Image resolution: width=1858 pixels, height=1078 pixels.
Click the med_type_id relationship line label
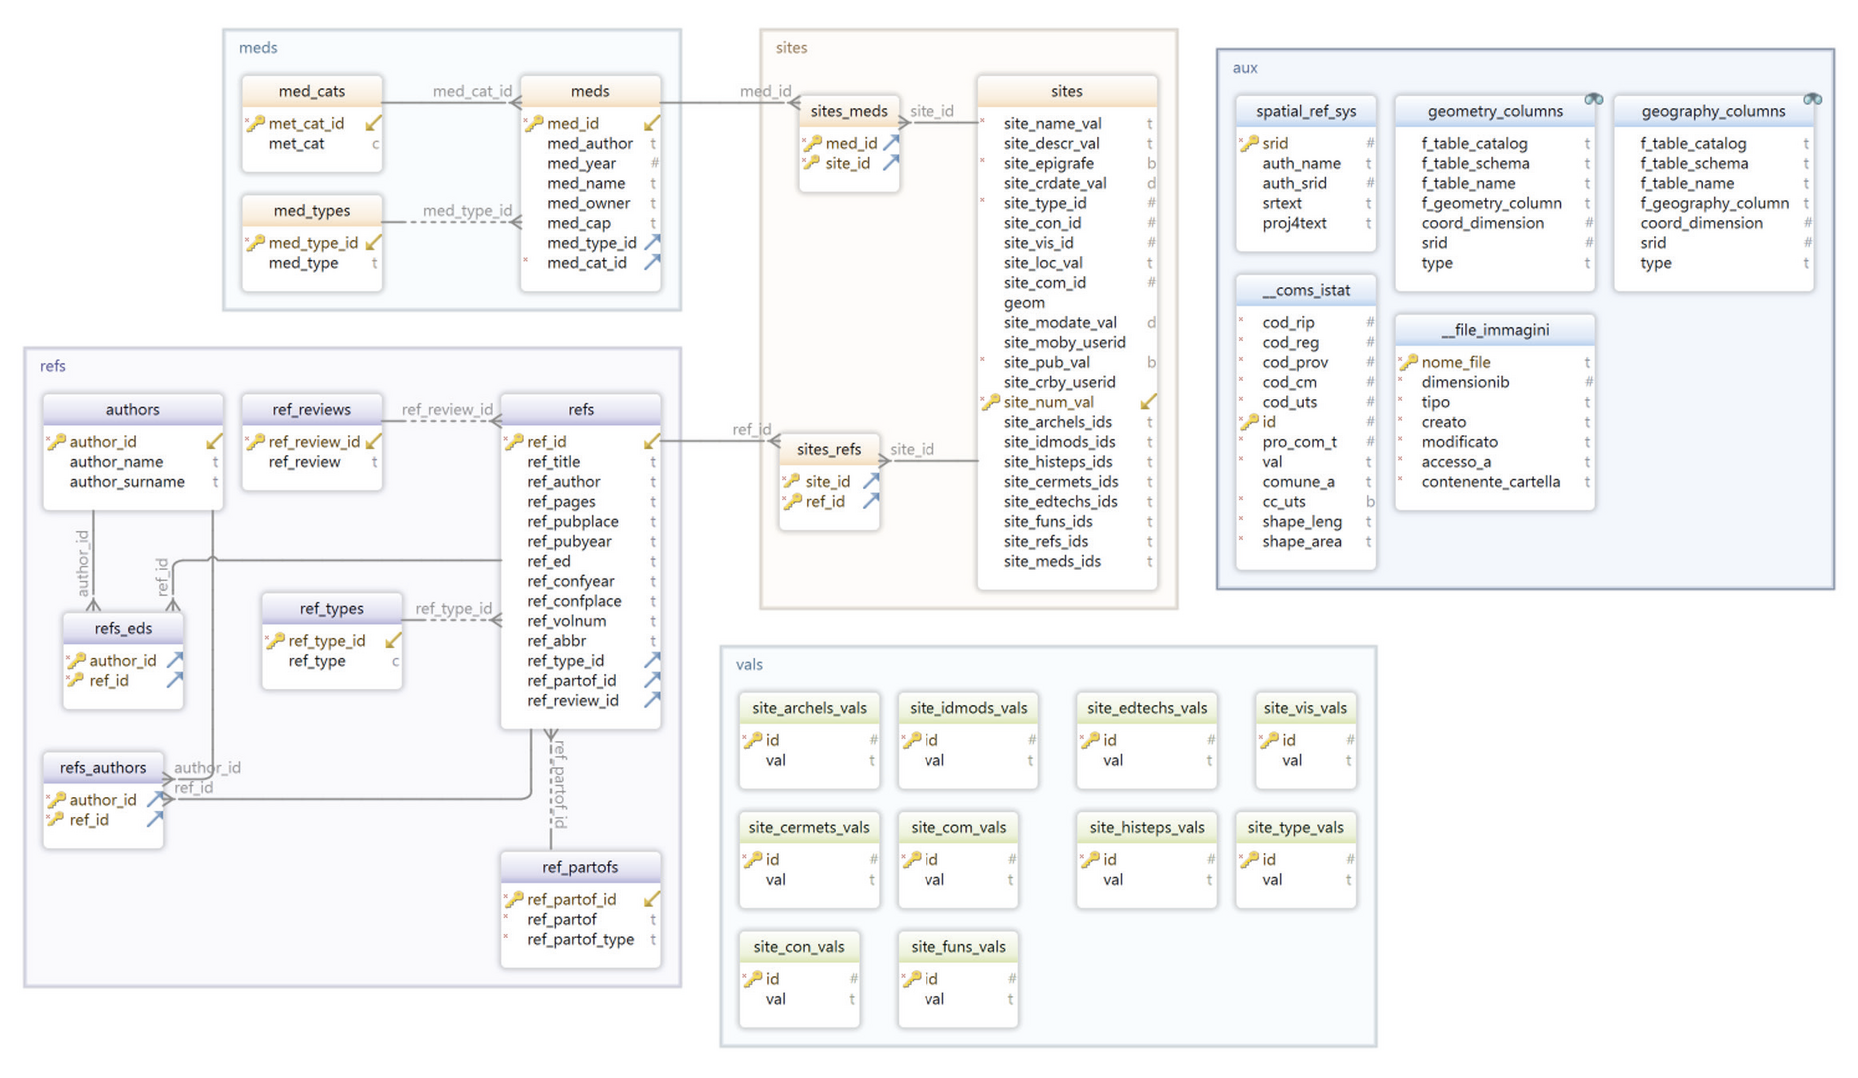tap(467, 210)
